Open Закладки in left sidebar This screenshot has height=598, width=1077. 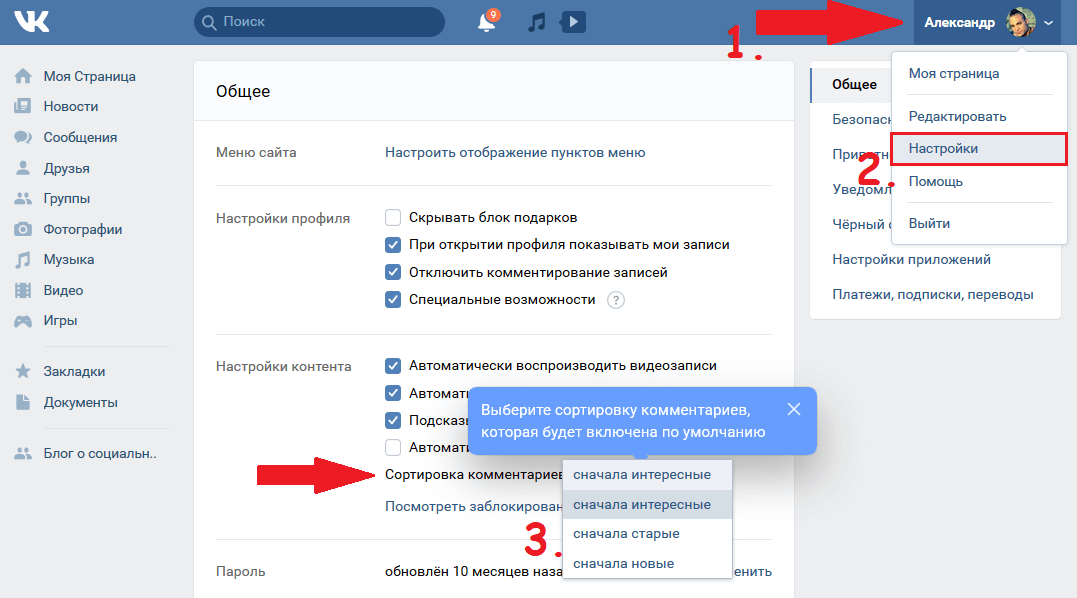[x=74, y=371]
